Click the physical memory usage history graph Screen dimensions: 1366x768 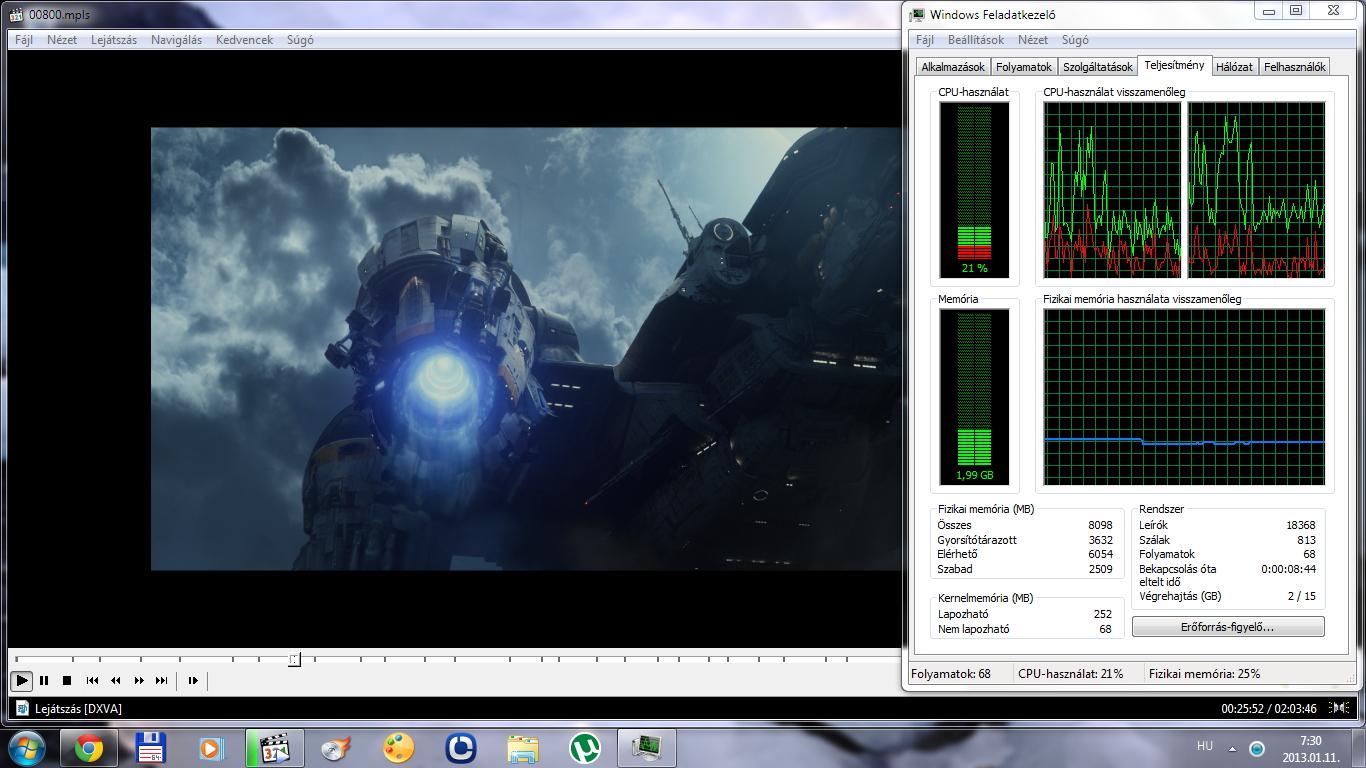pos(1184,397)
